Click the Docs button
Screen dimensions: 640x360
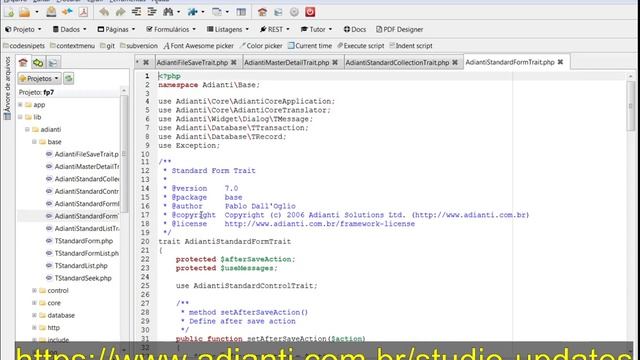355,29
